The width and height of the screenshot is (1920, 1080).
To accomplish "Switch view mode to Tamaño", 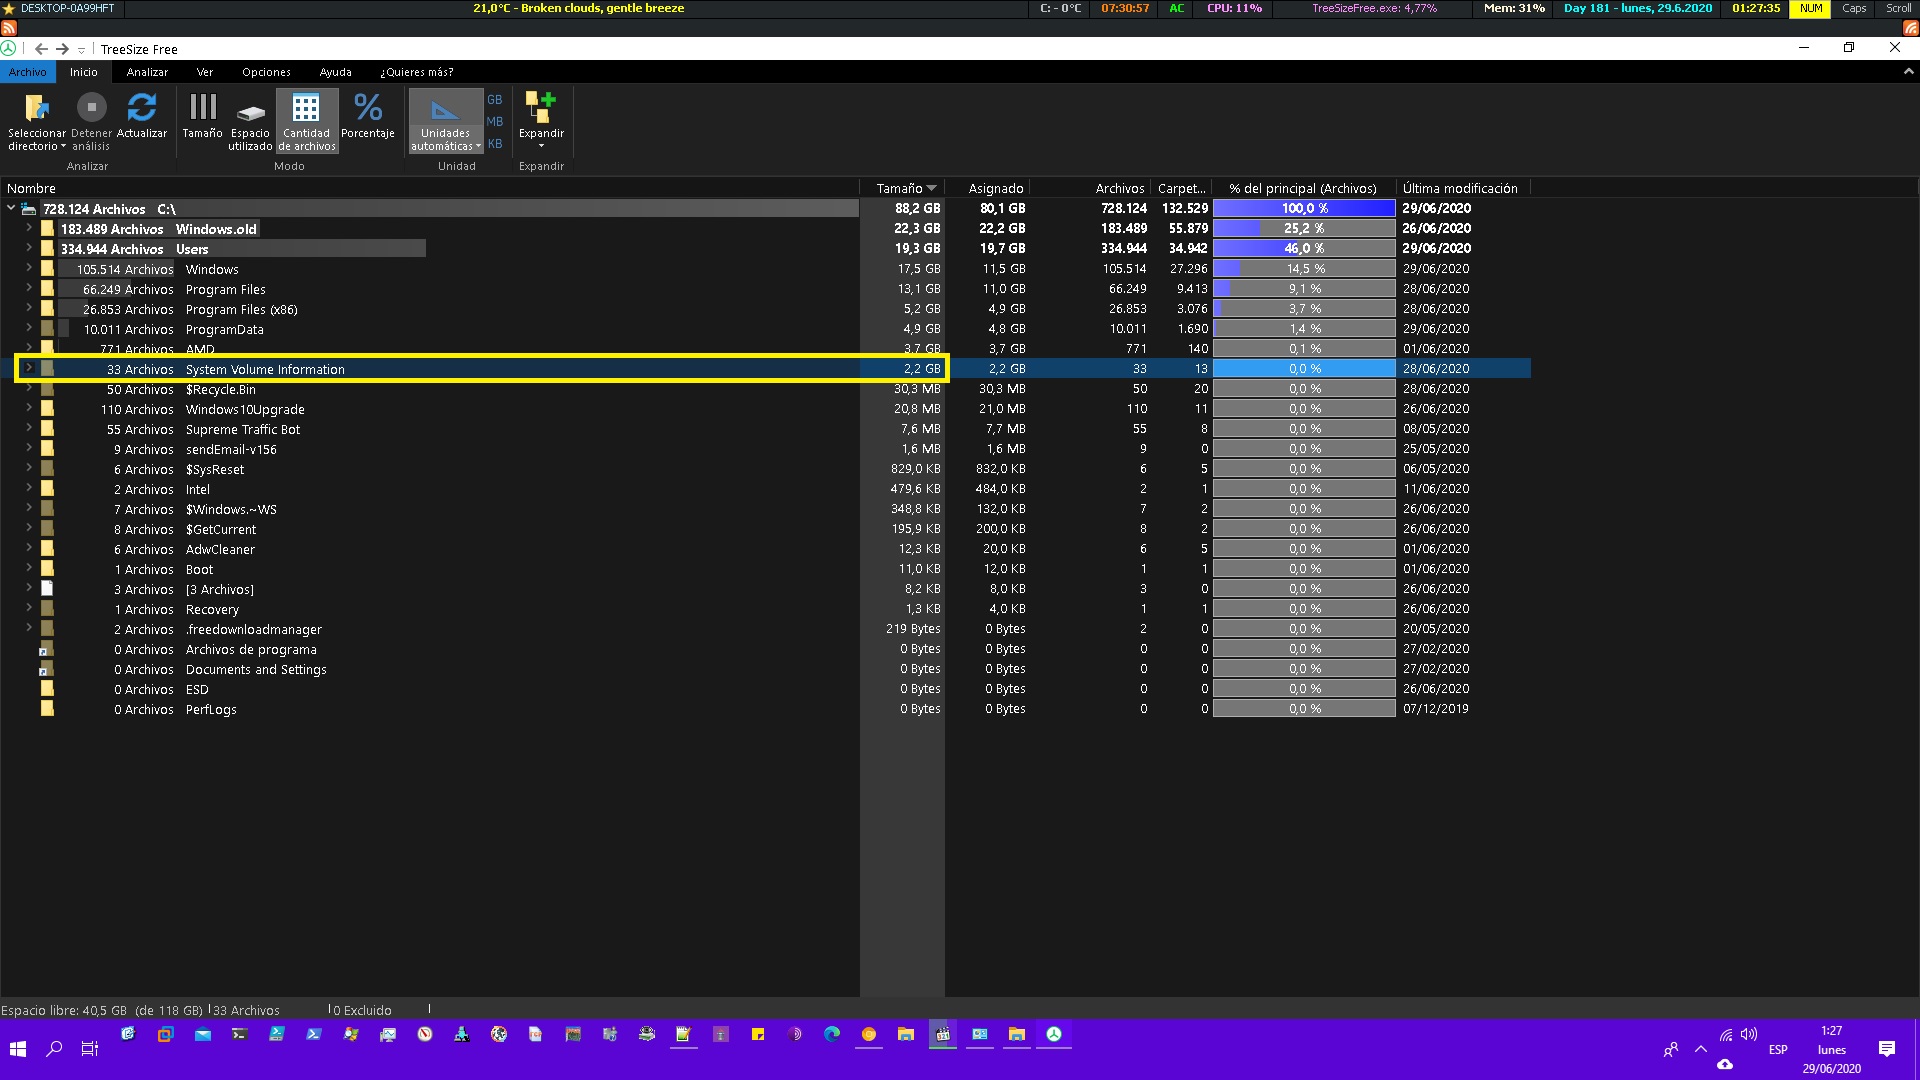I will coord(202,117).
